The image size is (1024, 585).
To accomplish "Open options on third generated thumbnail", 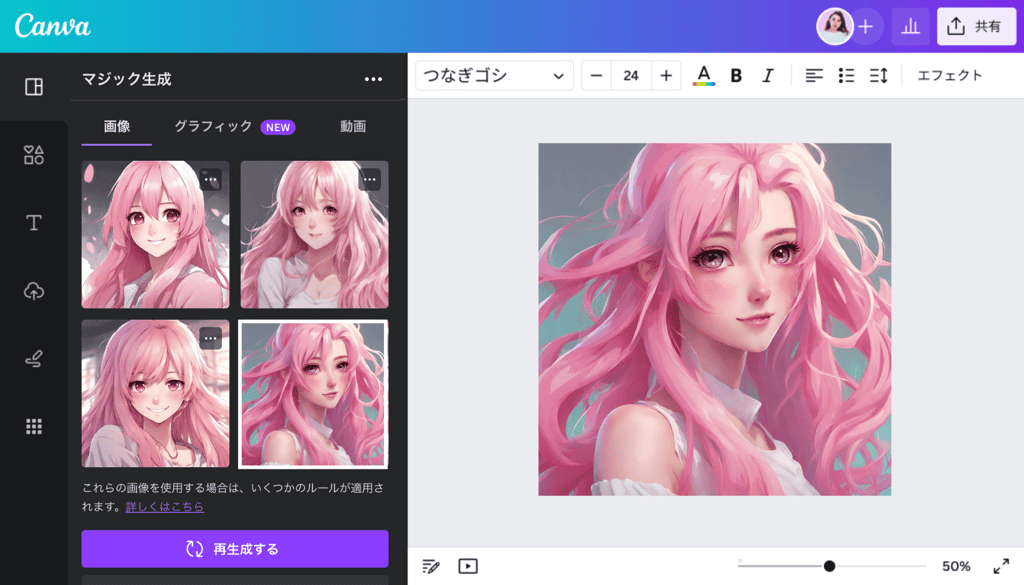I will (x=210, y=338).
